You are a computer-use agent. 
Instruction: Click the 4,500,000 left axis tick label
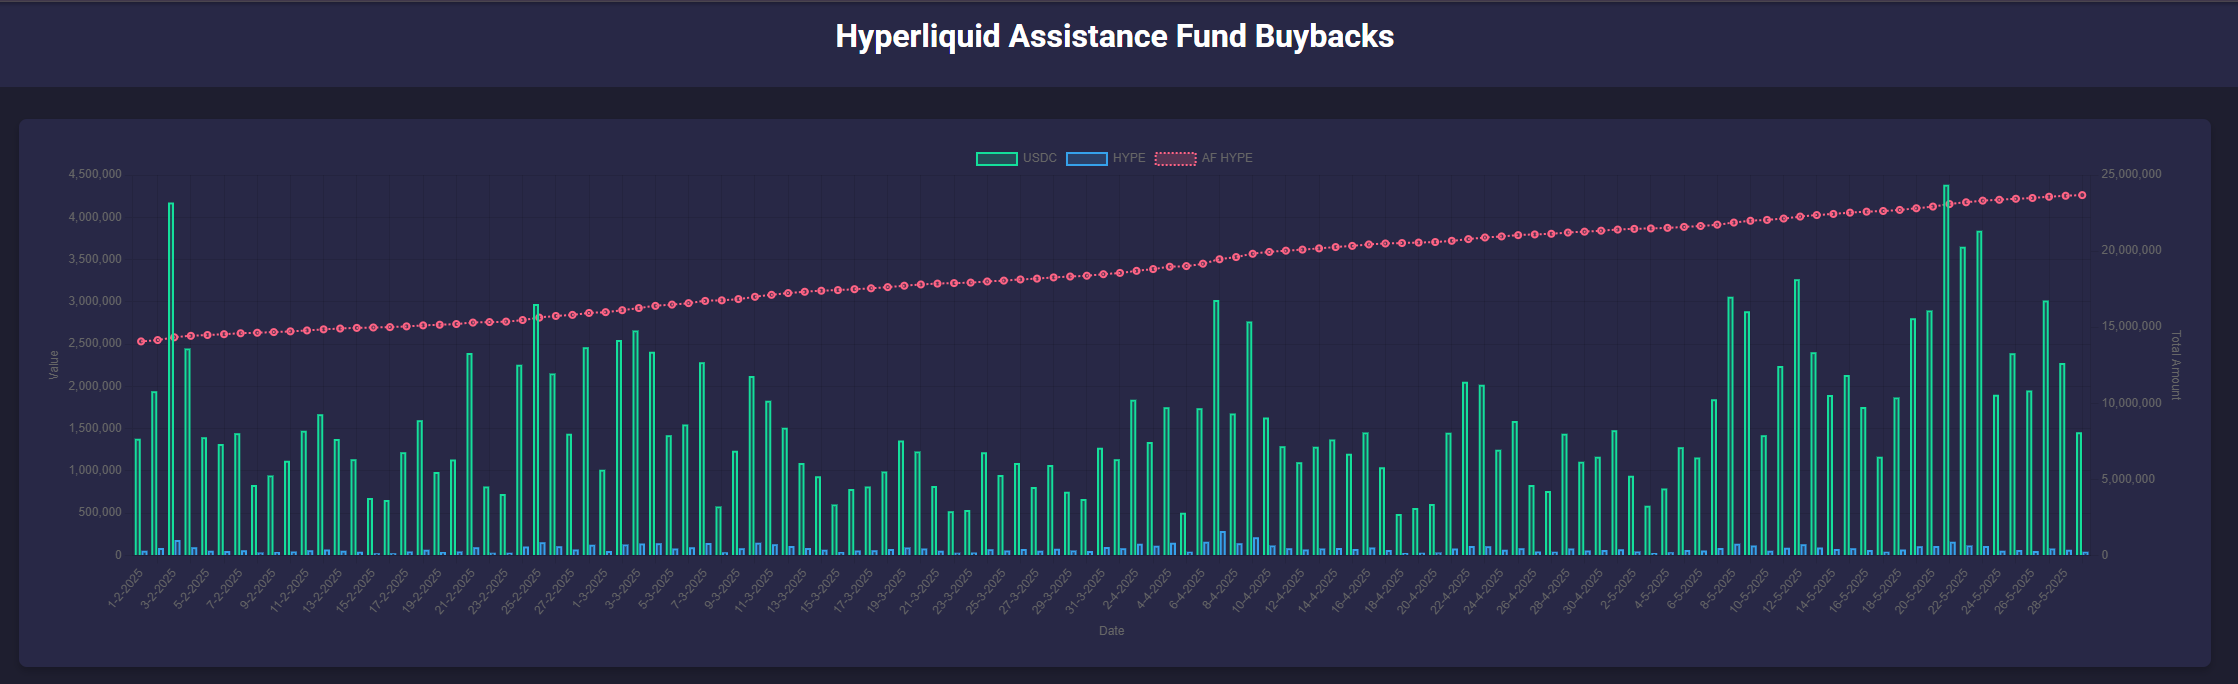(95, 174)
